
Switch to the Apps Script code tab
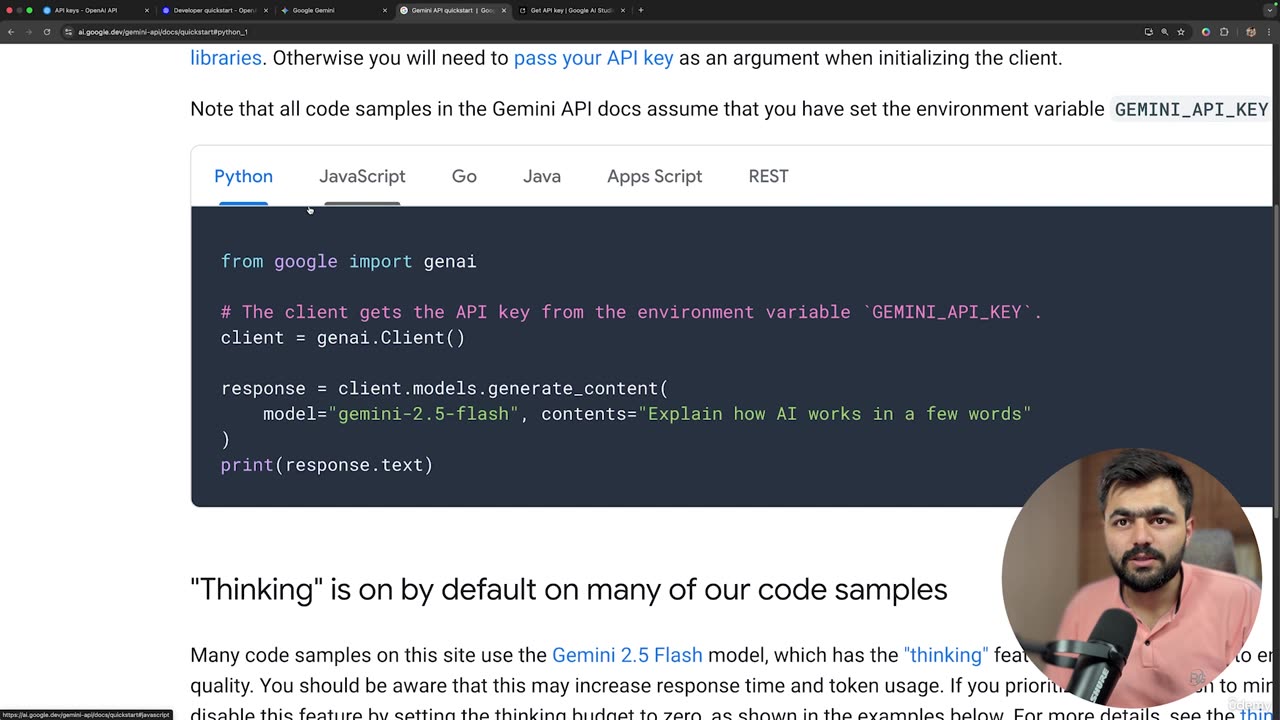654,176
